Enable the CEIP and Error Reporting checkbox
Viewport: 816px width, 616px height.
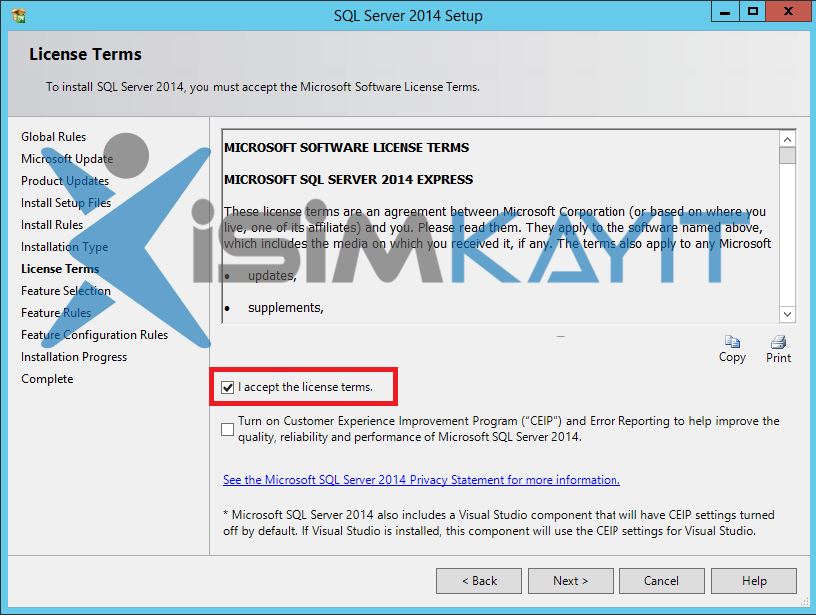(x=227, y=429)
